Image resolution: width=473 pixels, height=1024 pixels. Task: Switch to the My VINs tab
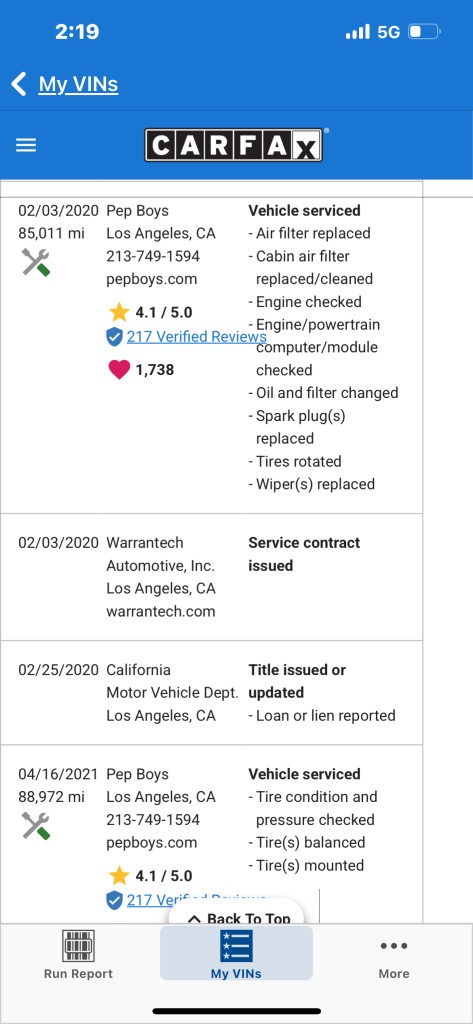click(x=236, y=954)
